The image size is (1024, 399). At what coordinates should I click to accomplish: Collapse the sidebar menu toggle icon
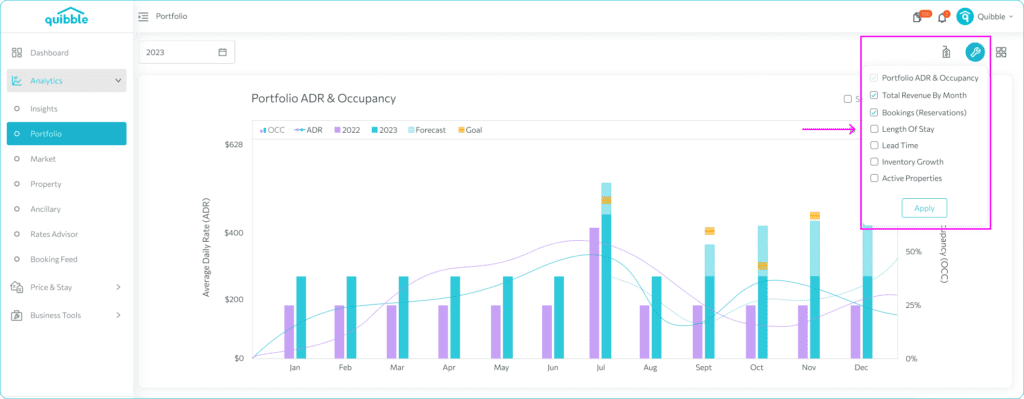(143, 16)
